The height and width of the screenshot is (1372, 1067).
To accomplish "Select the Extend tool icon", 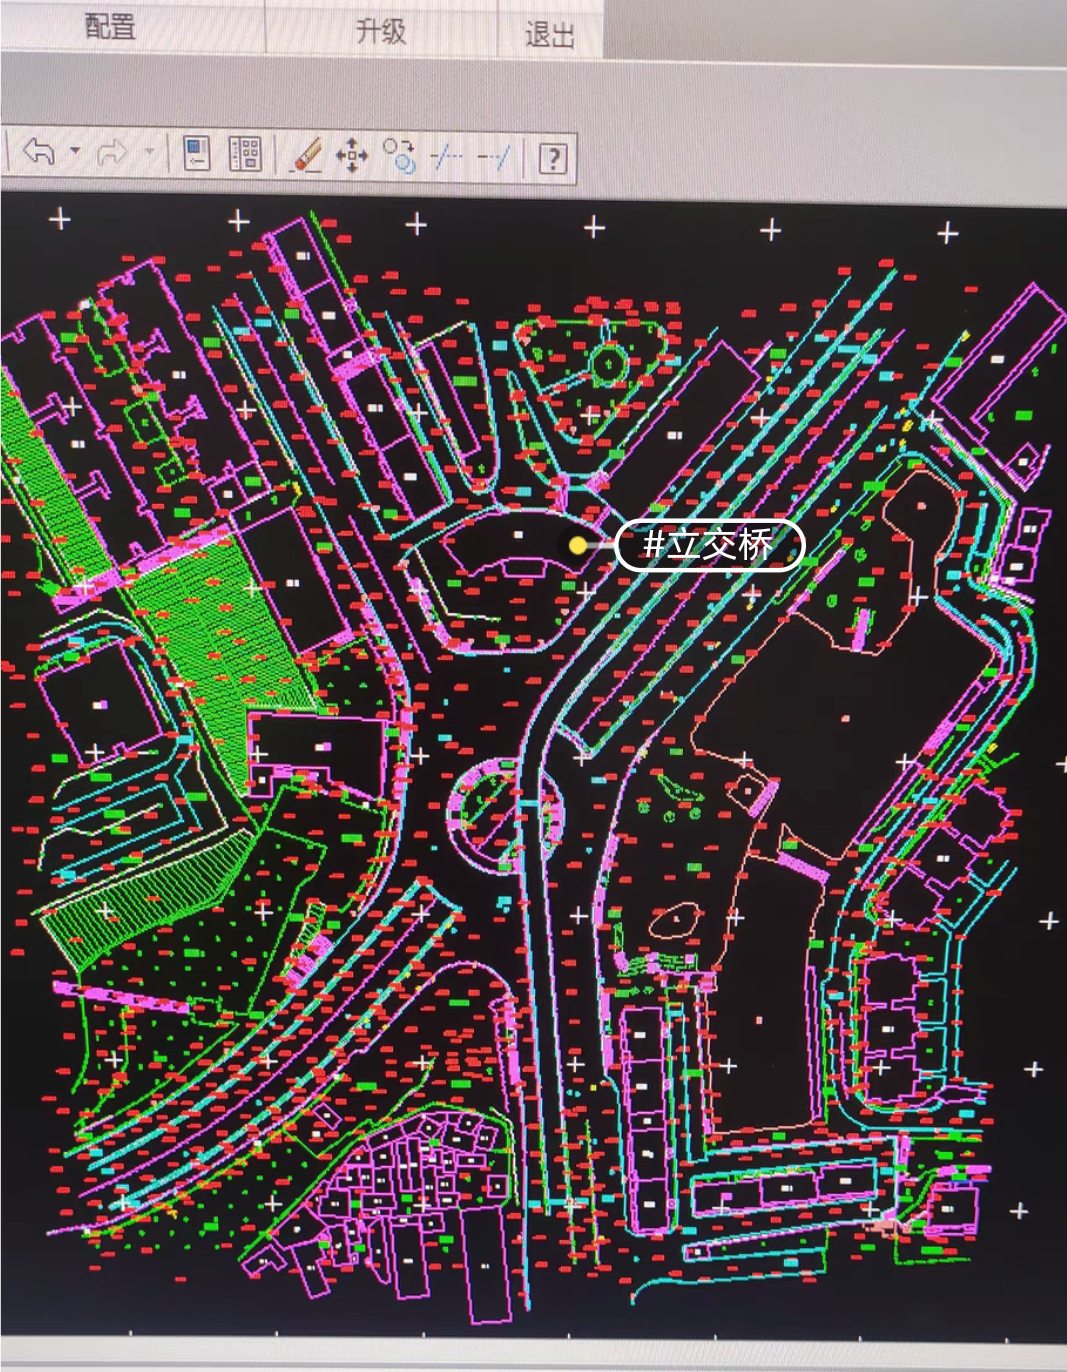I will tap(495, 157).
